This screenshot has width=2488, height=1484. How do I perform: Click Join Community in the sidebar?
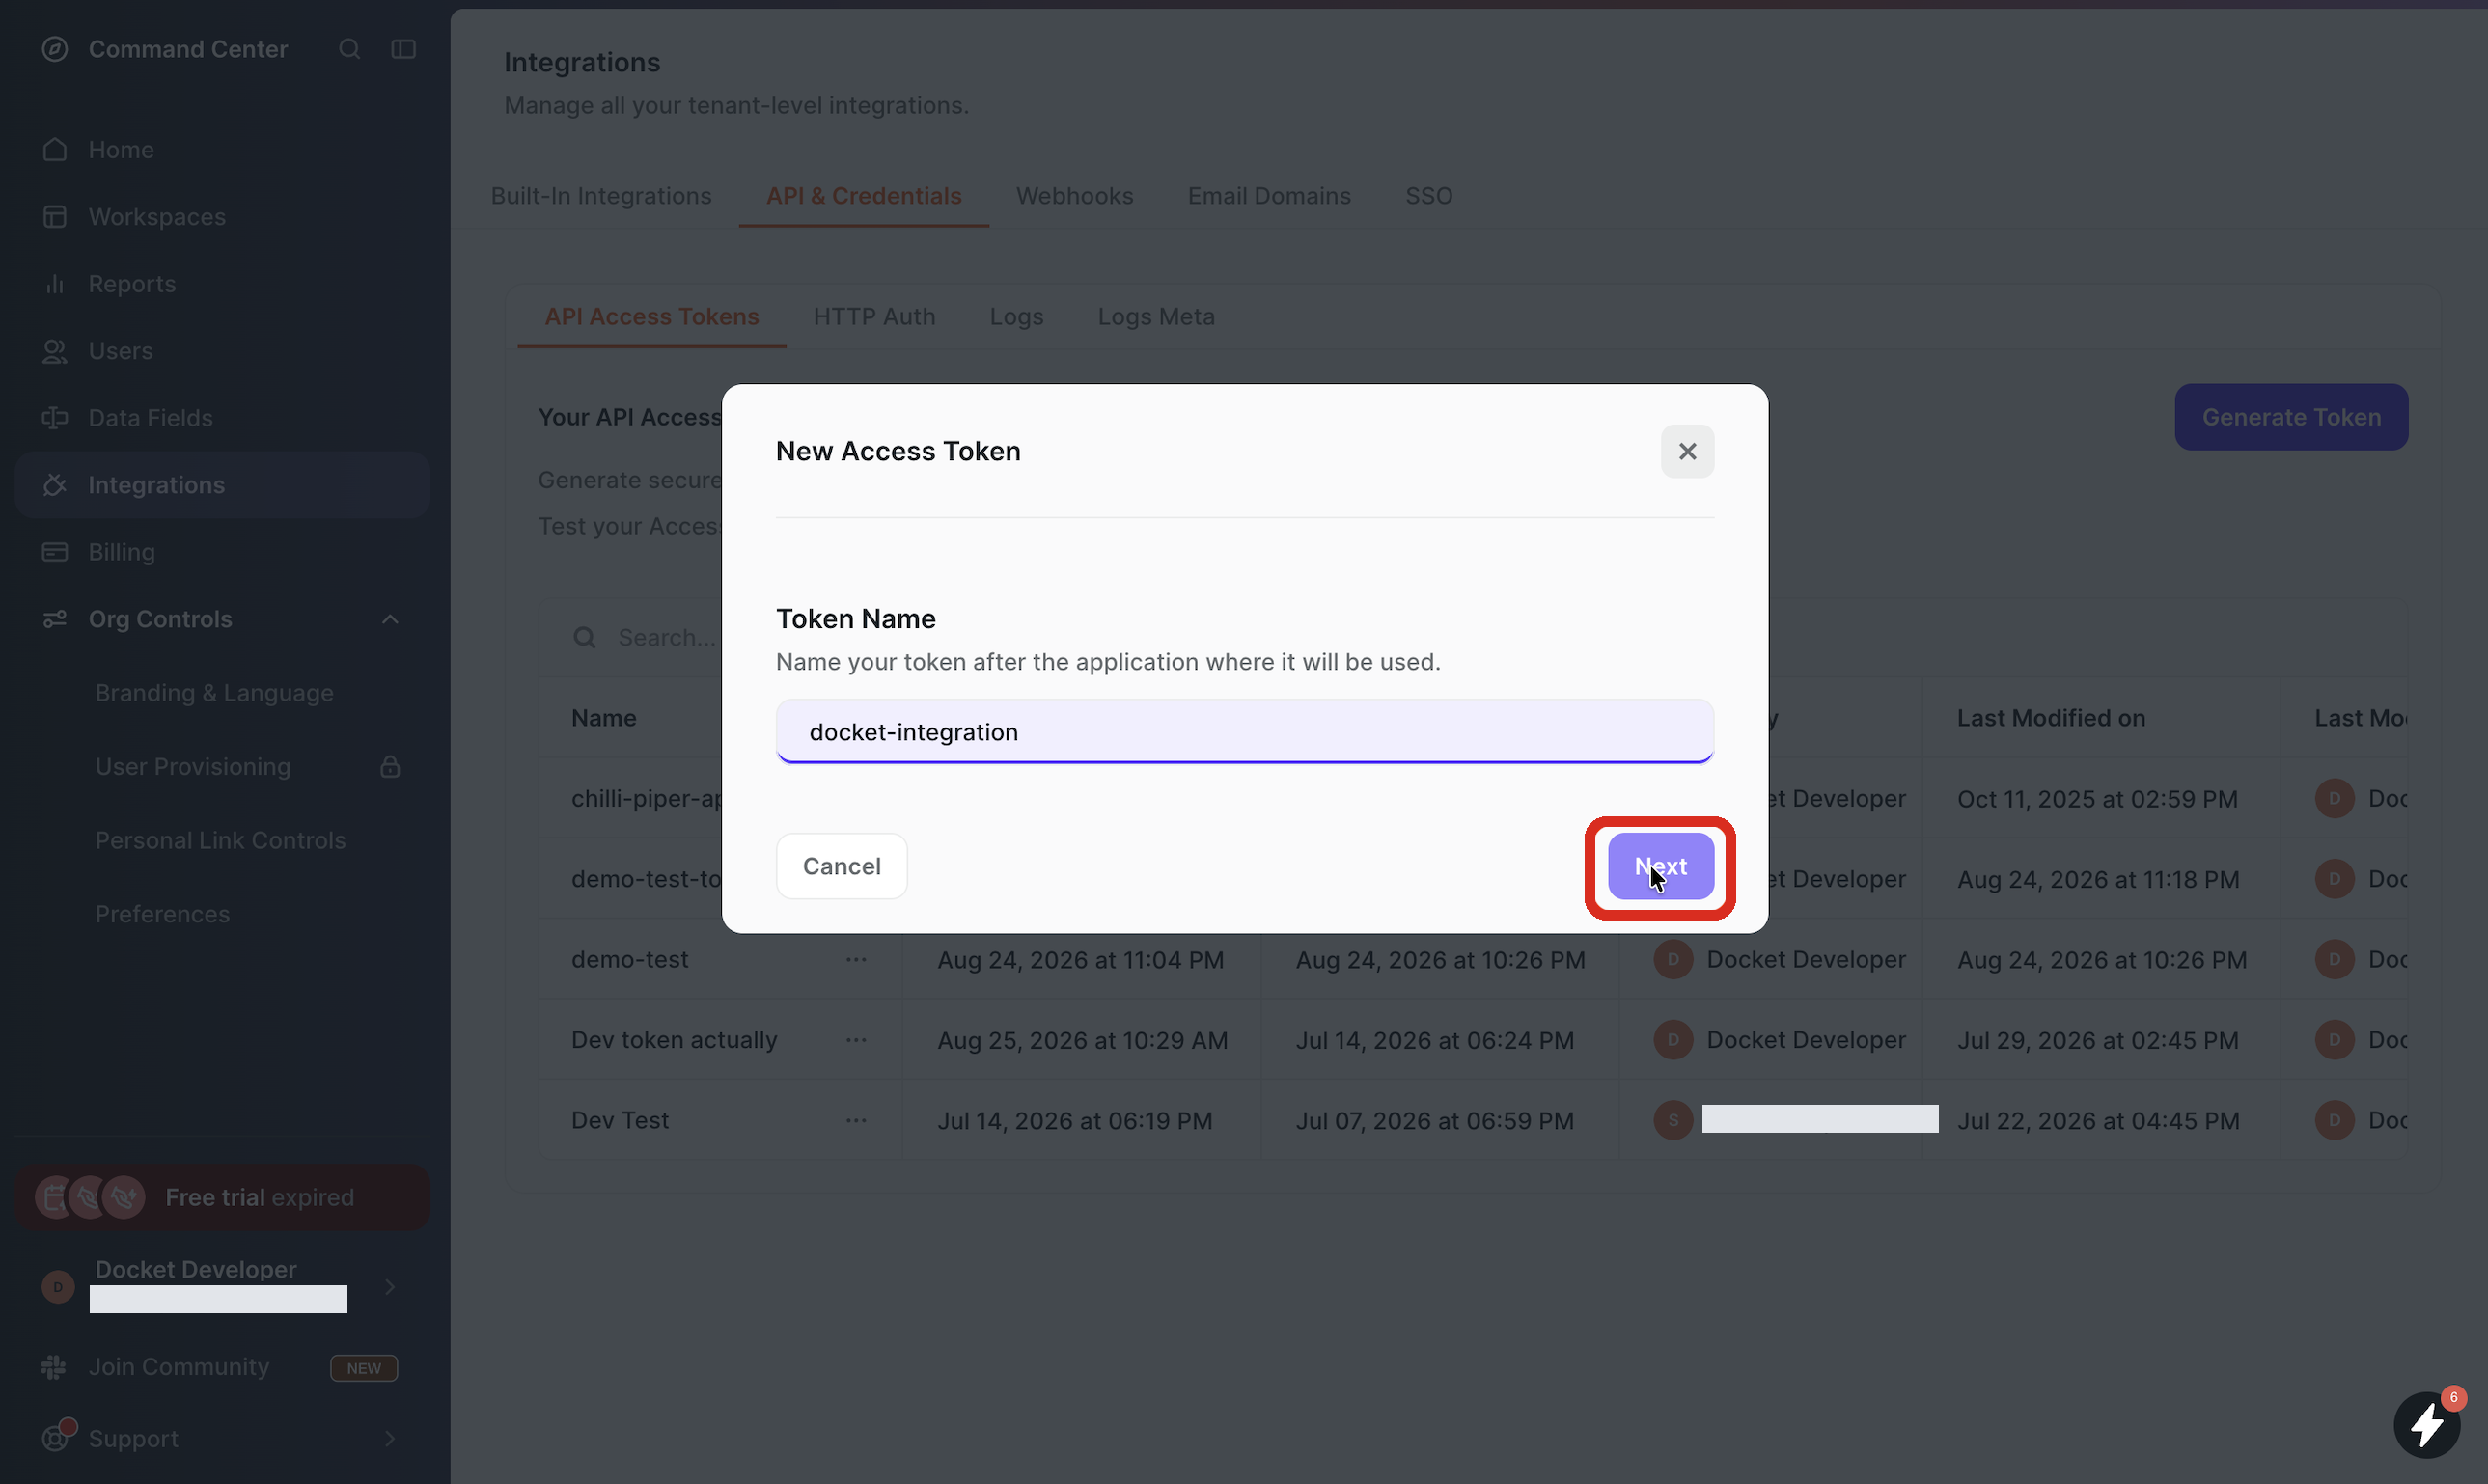click(179, 1367)
